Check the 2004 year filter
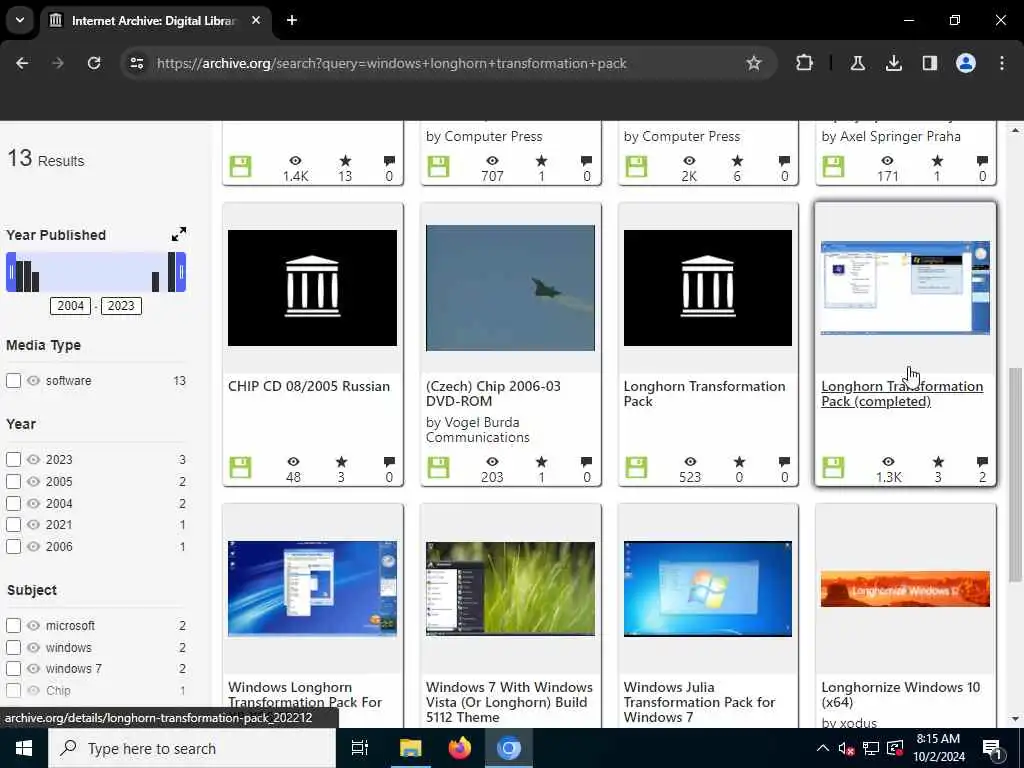 (13, 504)
